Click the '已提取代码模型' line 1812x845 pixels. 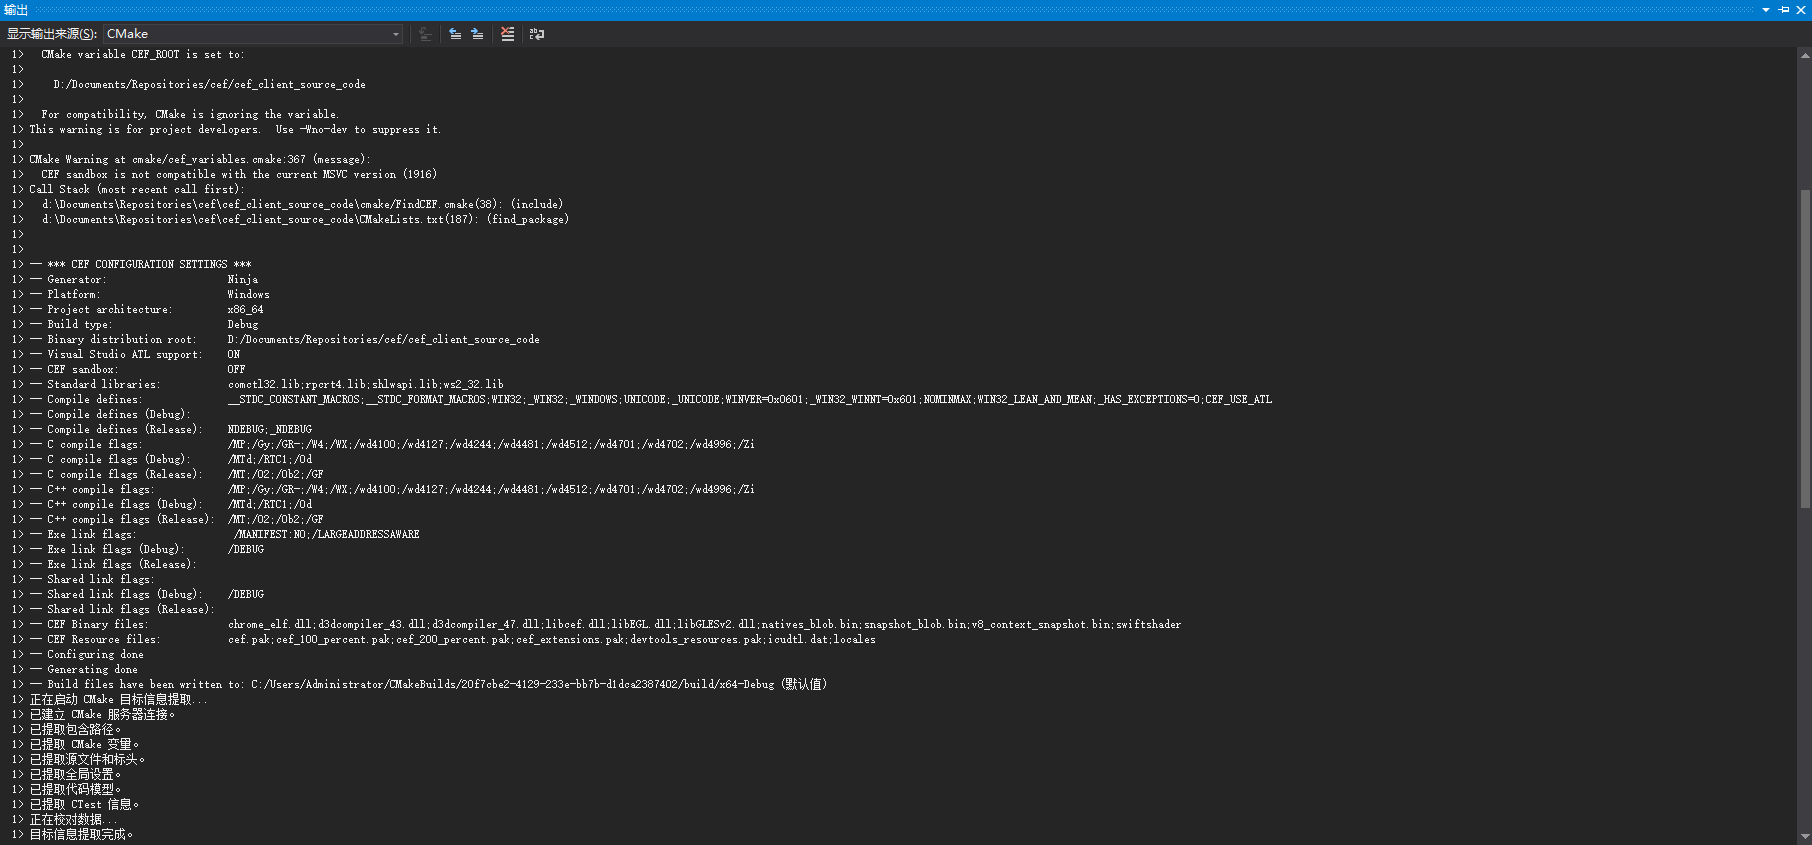click(x=75, y=790)
